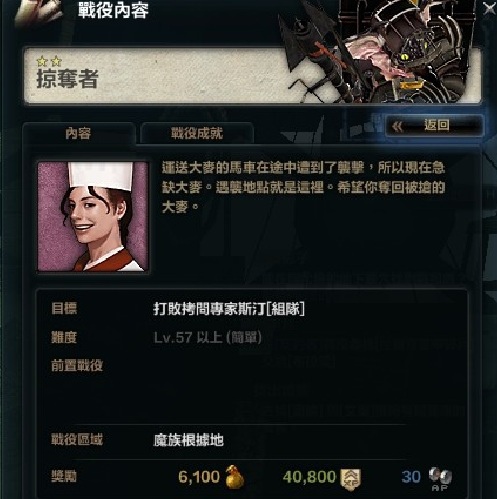Screen dimensions: 497x499
Task: Click the gold pouch reward icon
Action: (x=235, y=477)
